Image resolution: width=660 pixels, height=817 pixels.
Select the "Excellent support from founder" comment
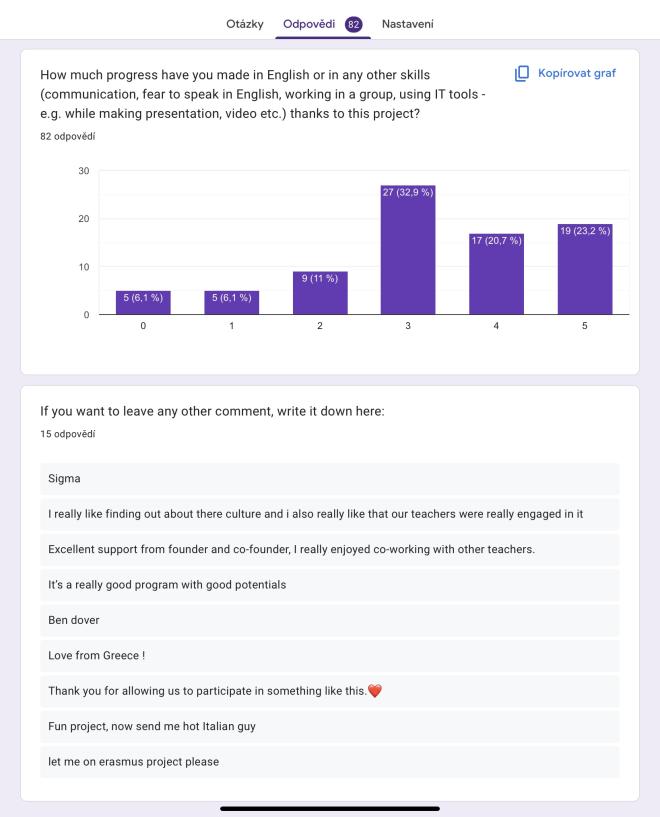(x=330, y=549)
